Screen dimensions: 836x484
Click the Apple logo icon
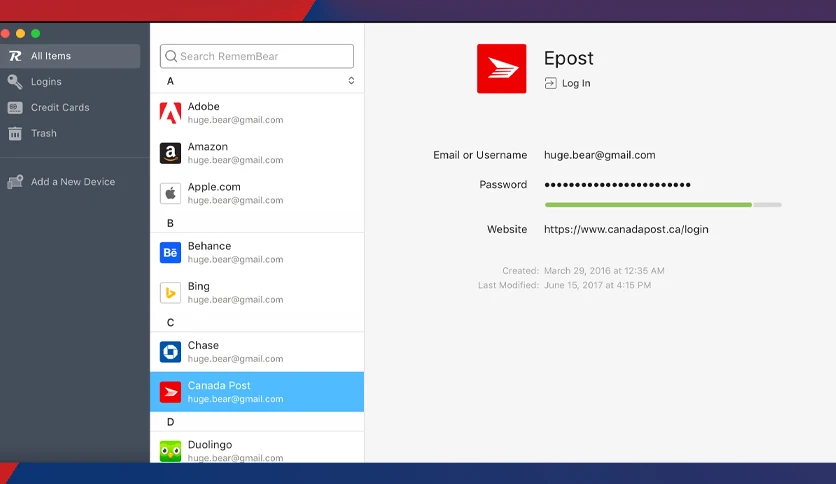pyautogui.click(x=171, y=193)
